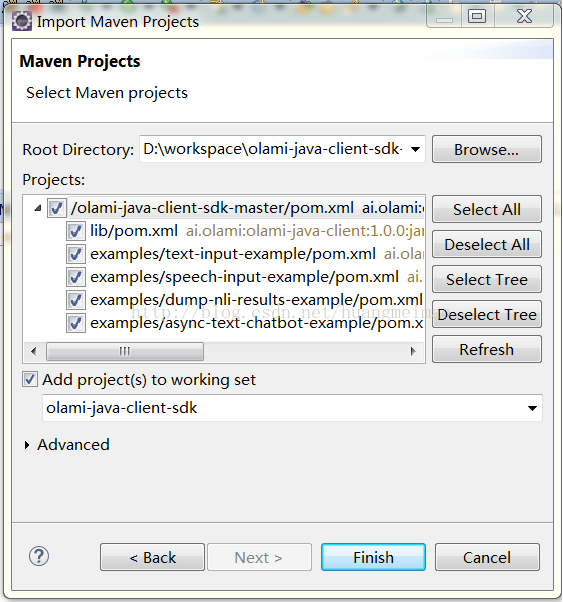
Task: Click the Refresh button
Action: tap(487, 349)
